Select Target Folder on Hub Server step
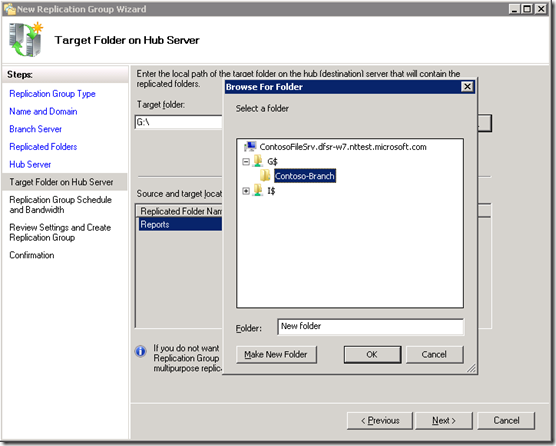556x446 pixels. pyautogui.click(x=65, y=182)
